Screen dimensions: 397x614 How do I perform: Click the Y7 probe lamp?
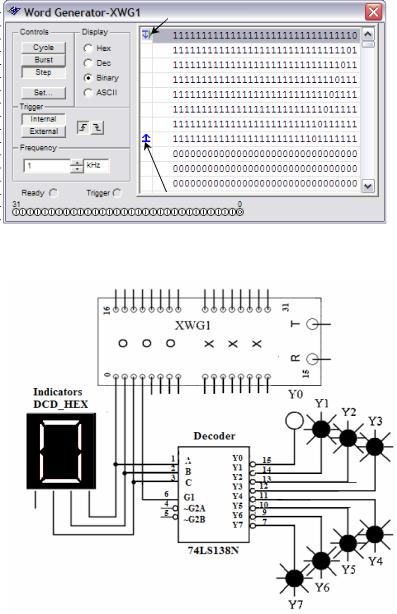294,578
